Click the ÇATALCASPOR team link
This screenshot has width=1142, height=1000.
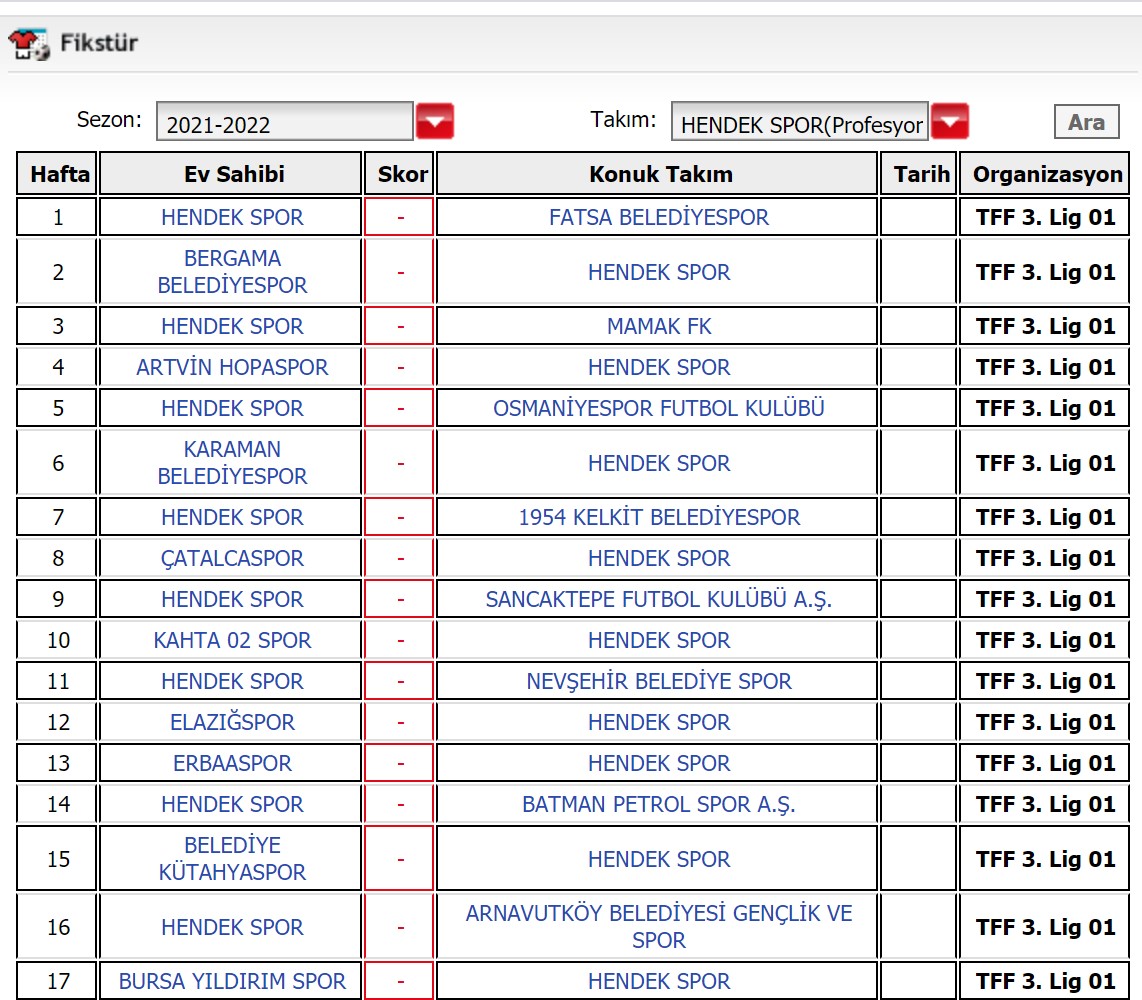pyautogui.click(x=232, y=558)
